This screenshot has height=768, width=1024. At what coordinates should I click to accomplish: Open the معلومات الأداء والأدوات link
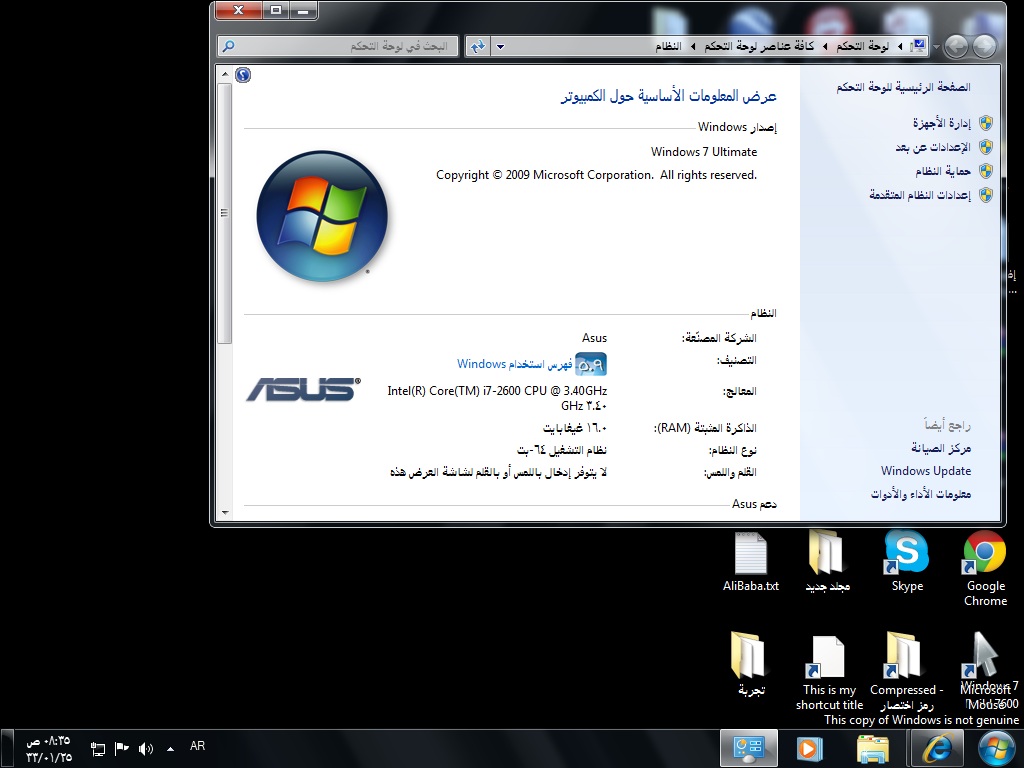click(x=920, y=494)
